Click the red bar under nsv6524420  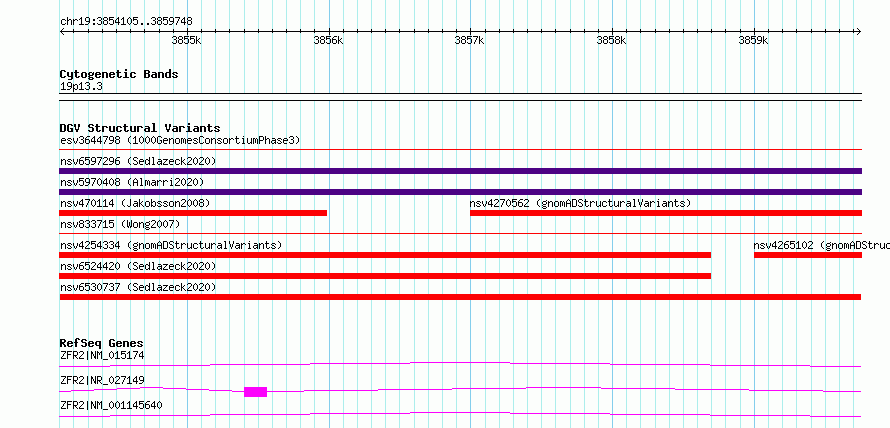[x=385, y=276]
